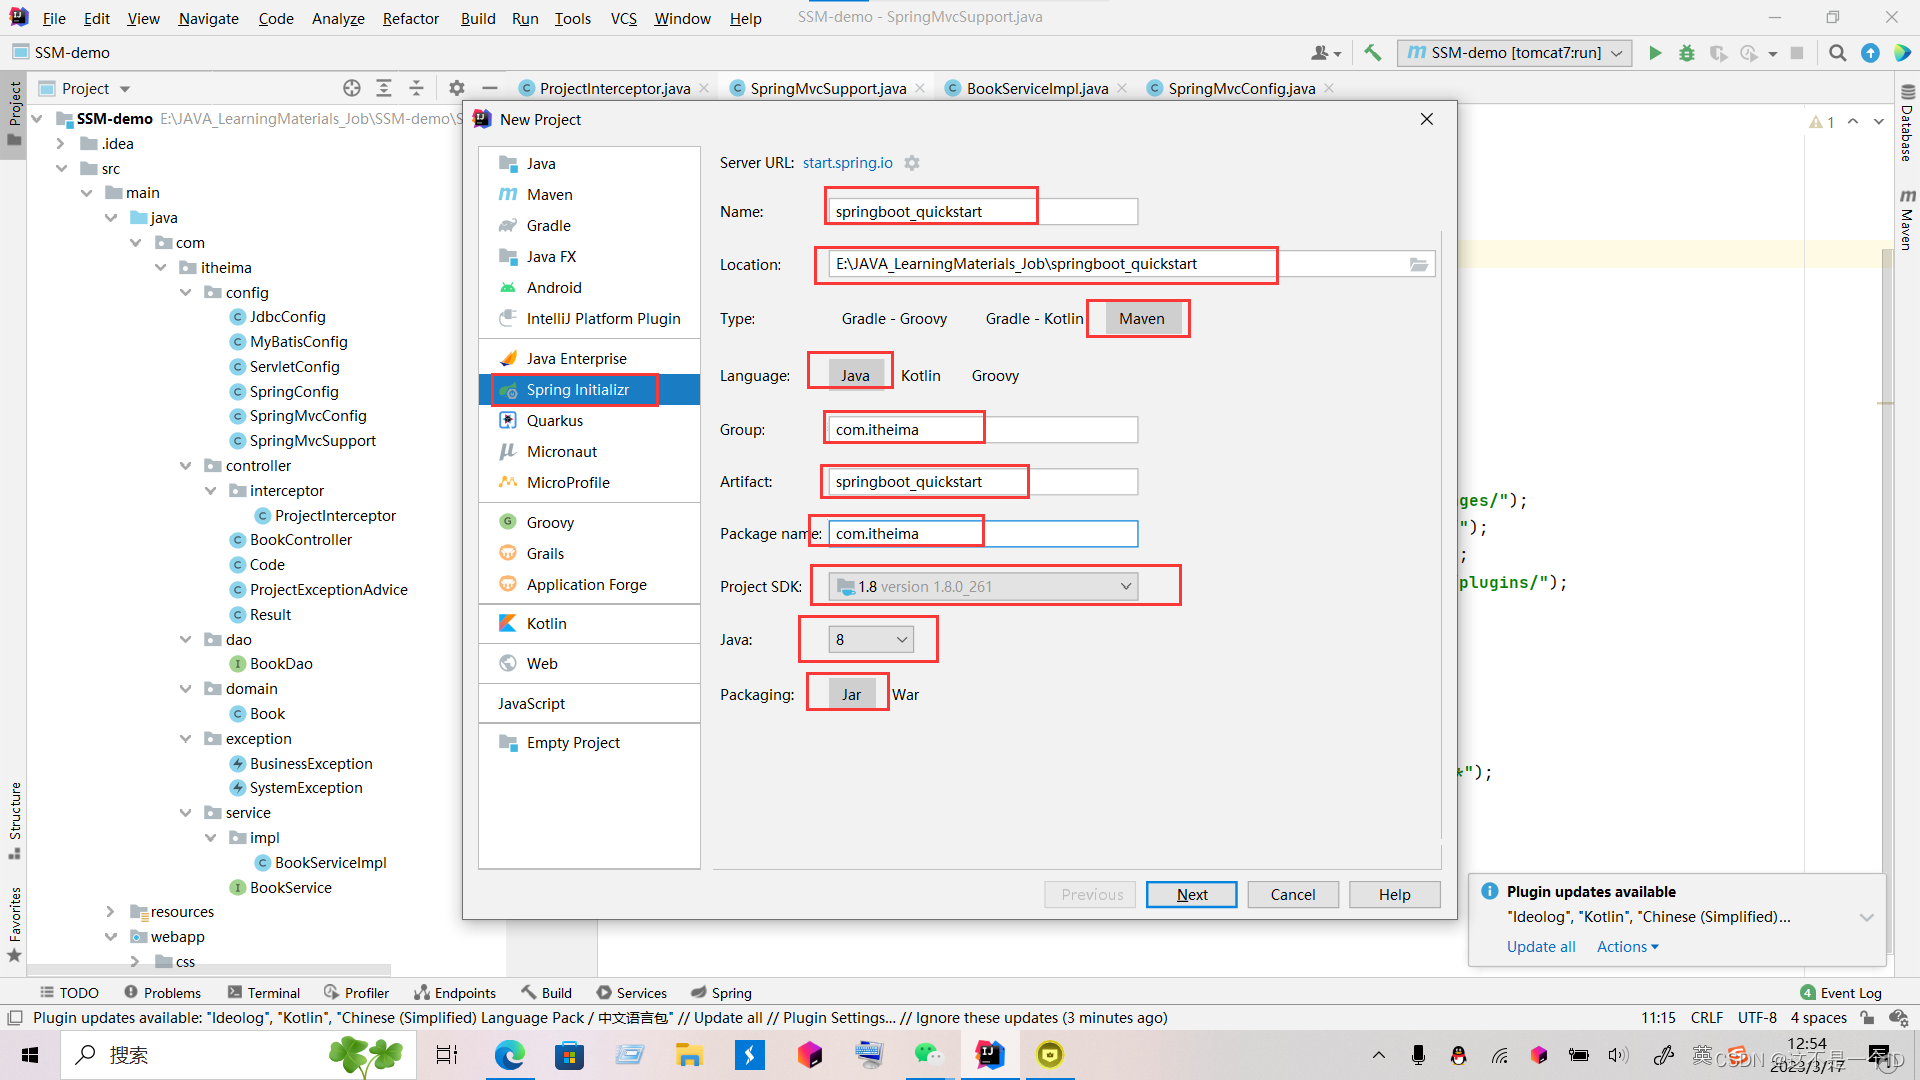Screen dimensions: 1920x1080
Task: Select BookController in project tree
Action: (x=300, y=540)
